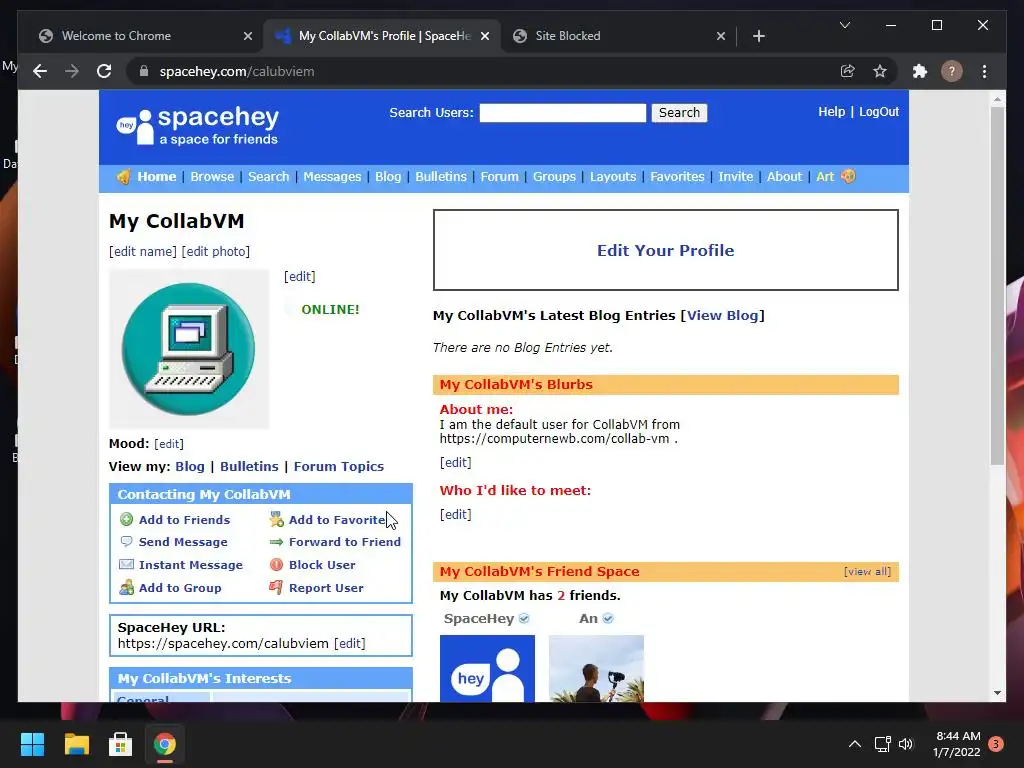Click the SpaceHey logo icon
Image resolution: width=1024 pixels, height=768 pixels.
tap(135, 127)
